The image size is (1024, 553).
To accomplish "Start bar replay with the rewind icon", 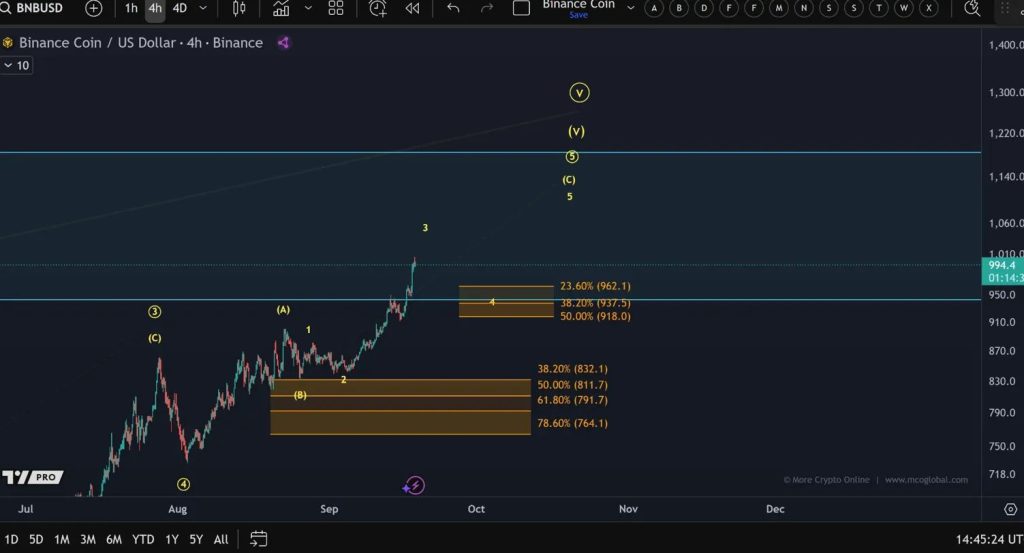I will pyautogui.click(x=412, y=8).
